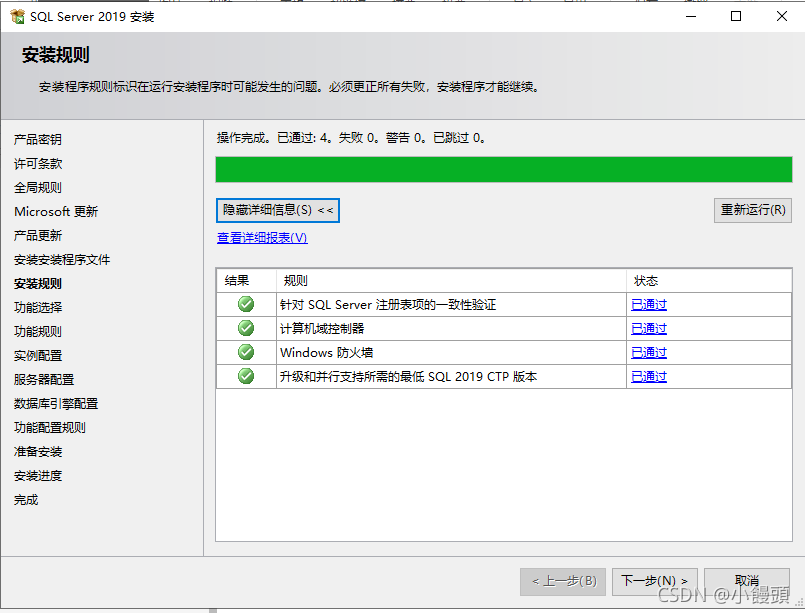Click green check icon for SQL 2019 CTP rule
The width and height of the screenshot is (805, 613).
click(246, 376)
